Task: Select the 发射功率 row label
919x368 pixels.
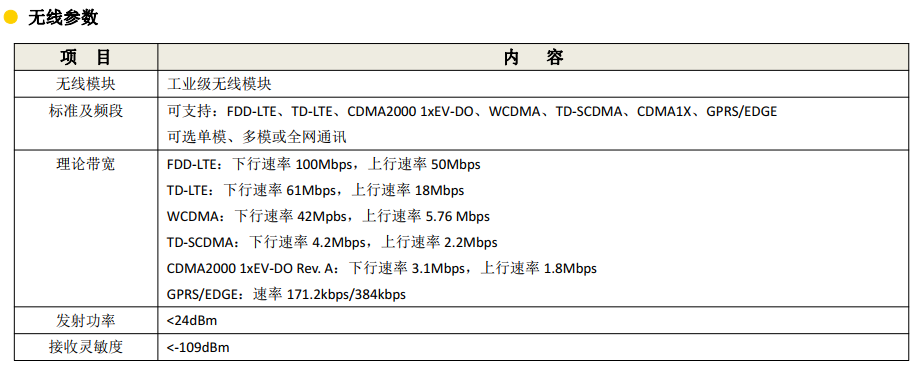Action: 86,321
